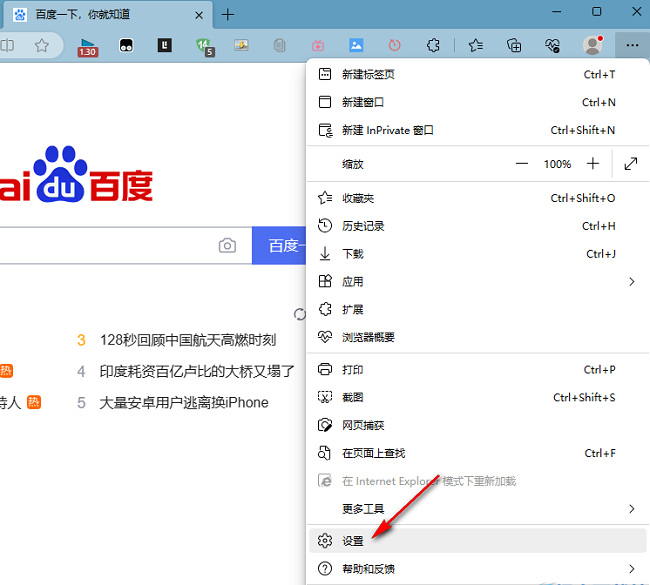Open 历史记录 from the menu
This screenshot has width=650, height=585.
[478, 226]
